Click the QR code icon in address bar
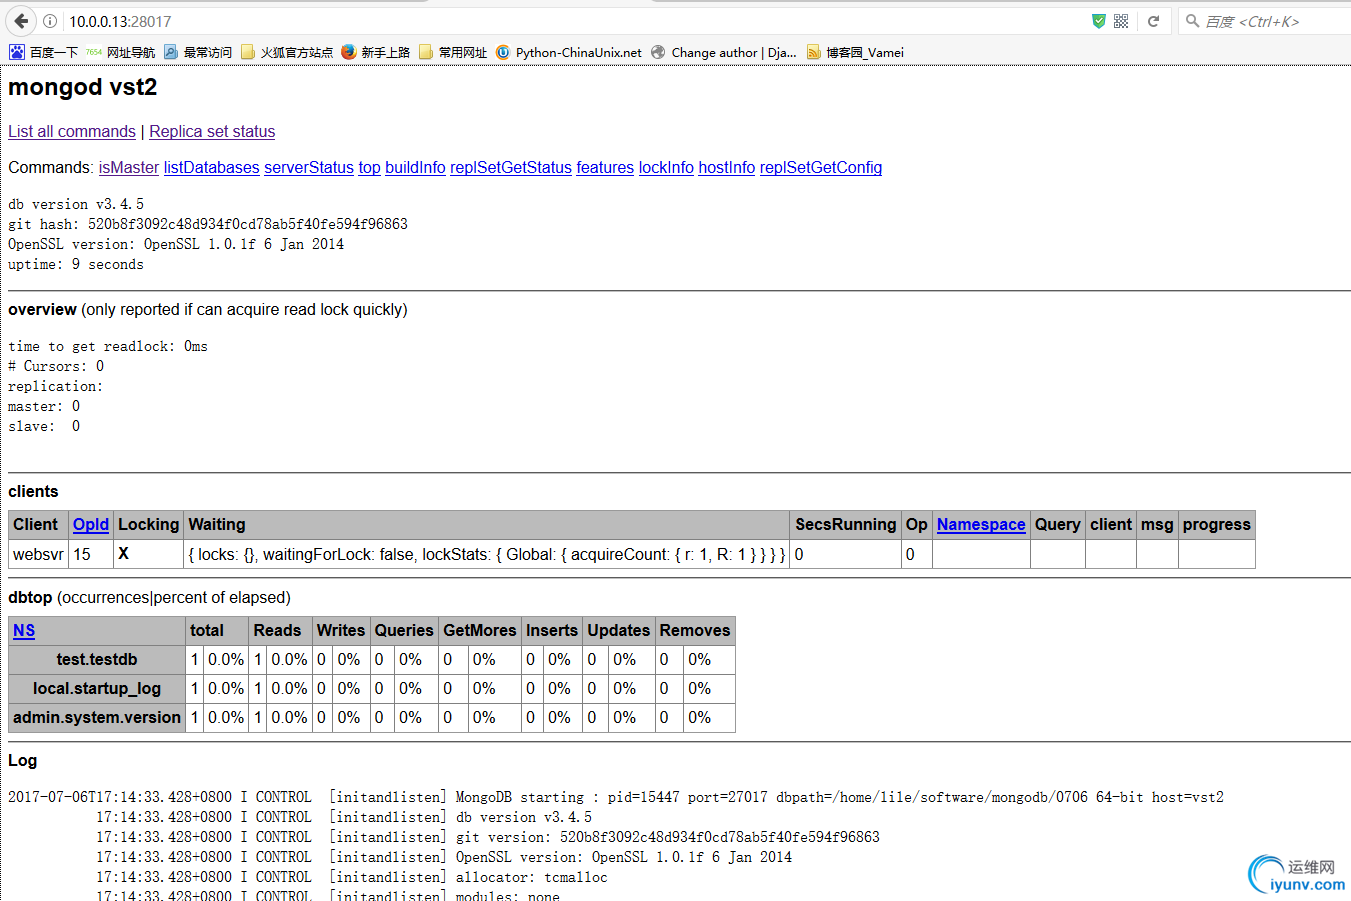The width and height of the screenshot is (1351, 901). 1121,21
